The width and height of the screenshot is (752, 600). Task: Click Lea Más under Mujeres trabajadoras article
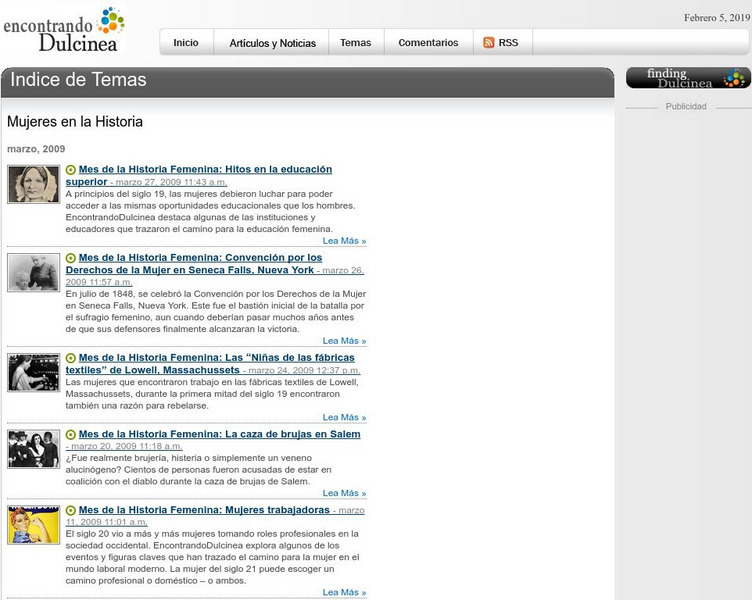point(344,592)
